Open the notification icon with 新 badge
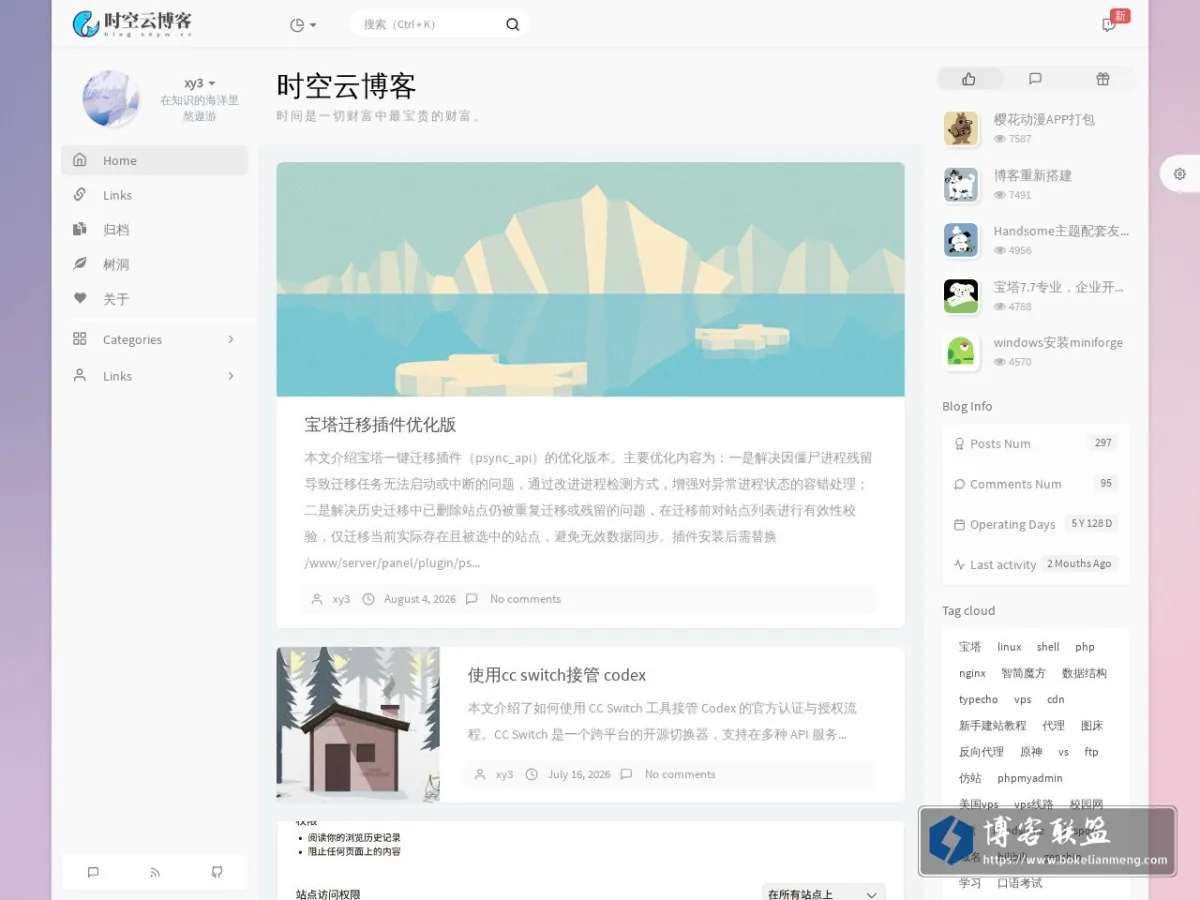This screenshot has height=900, width=1200. click(x=1110, y=24)
